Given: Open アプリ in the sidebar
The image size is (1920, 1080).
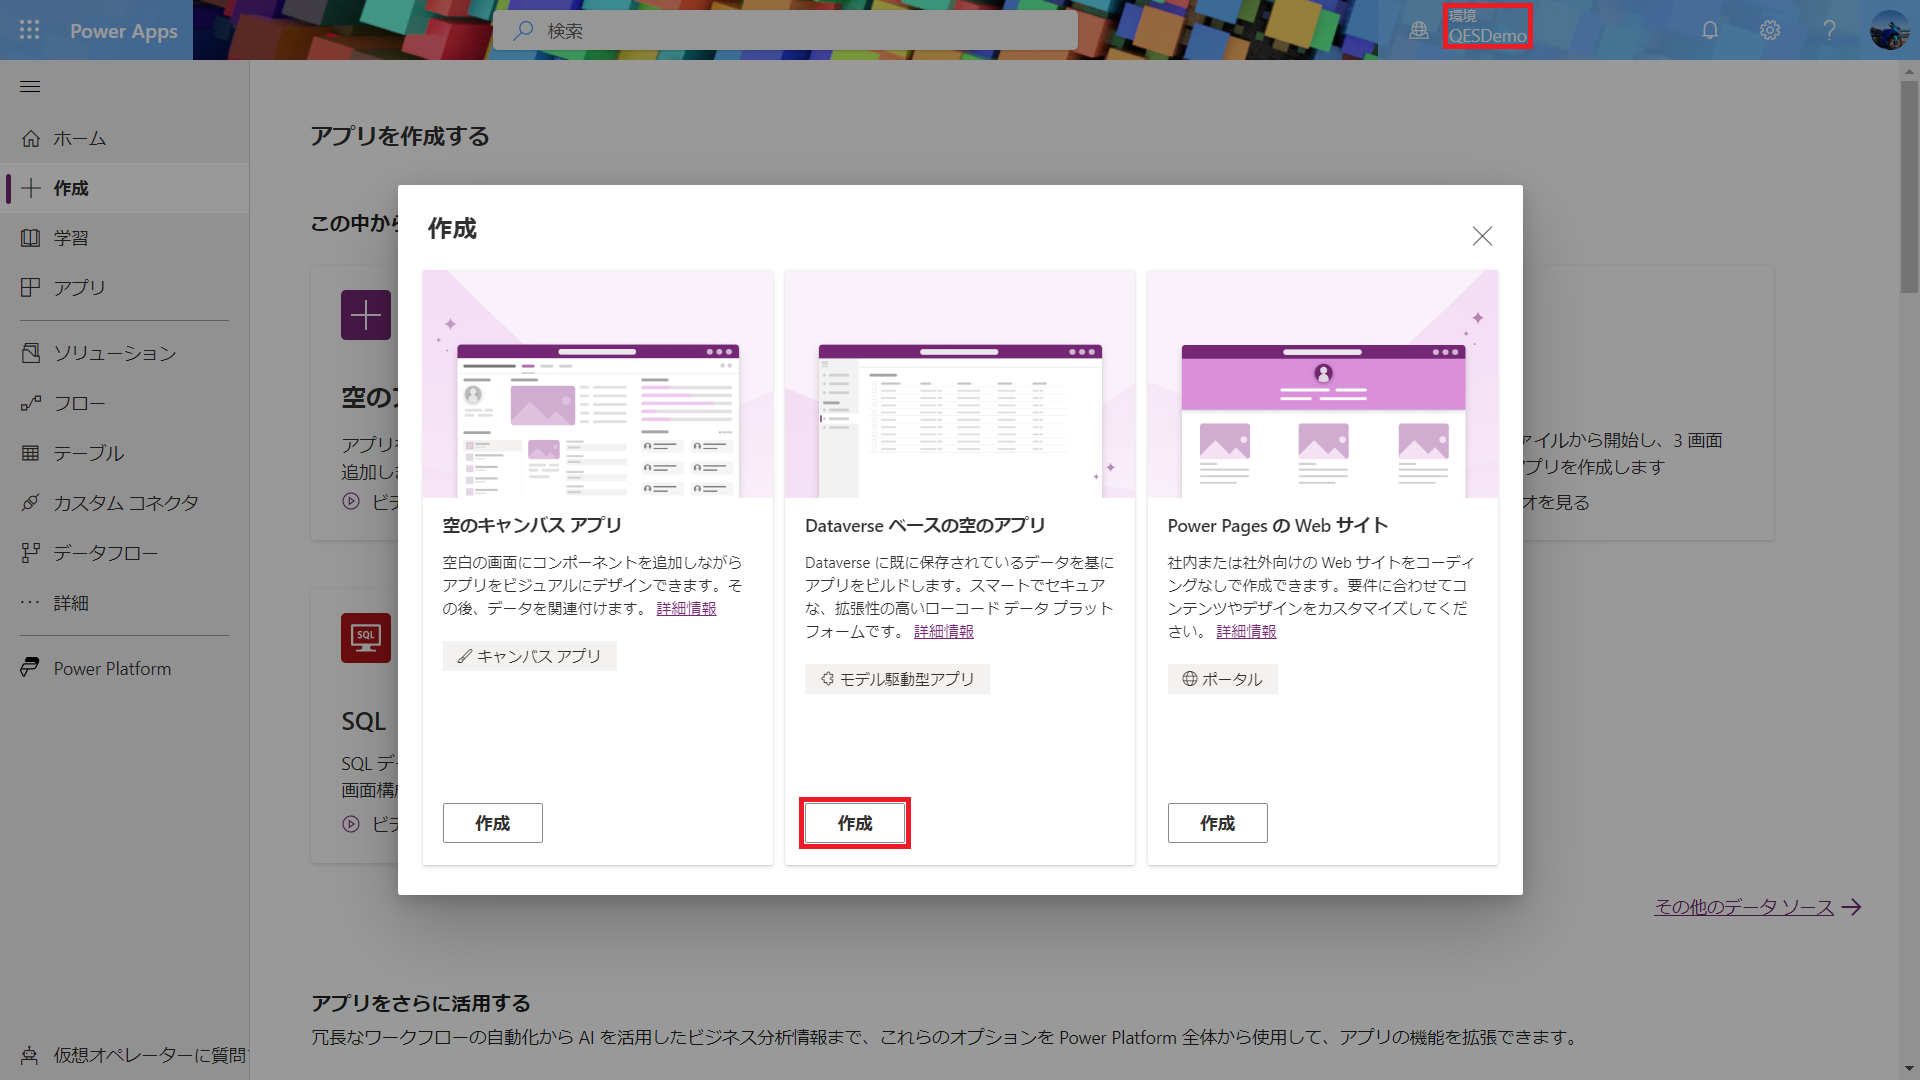Looking at the screenshot, I should (x=124, y=288).
